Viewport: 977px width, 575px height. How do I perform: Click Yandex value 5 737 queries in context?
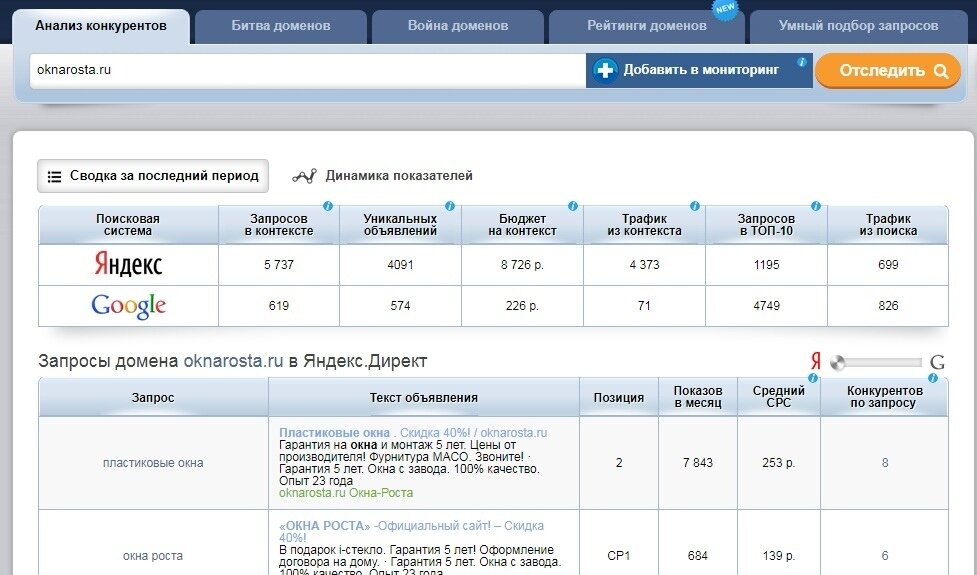pos(279,265)
